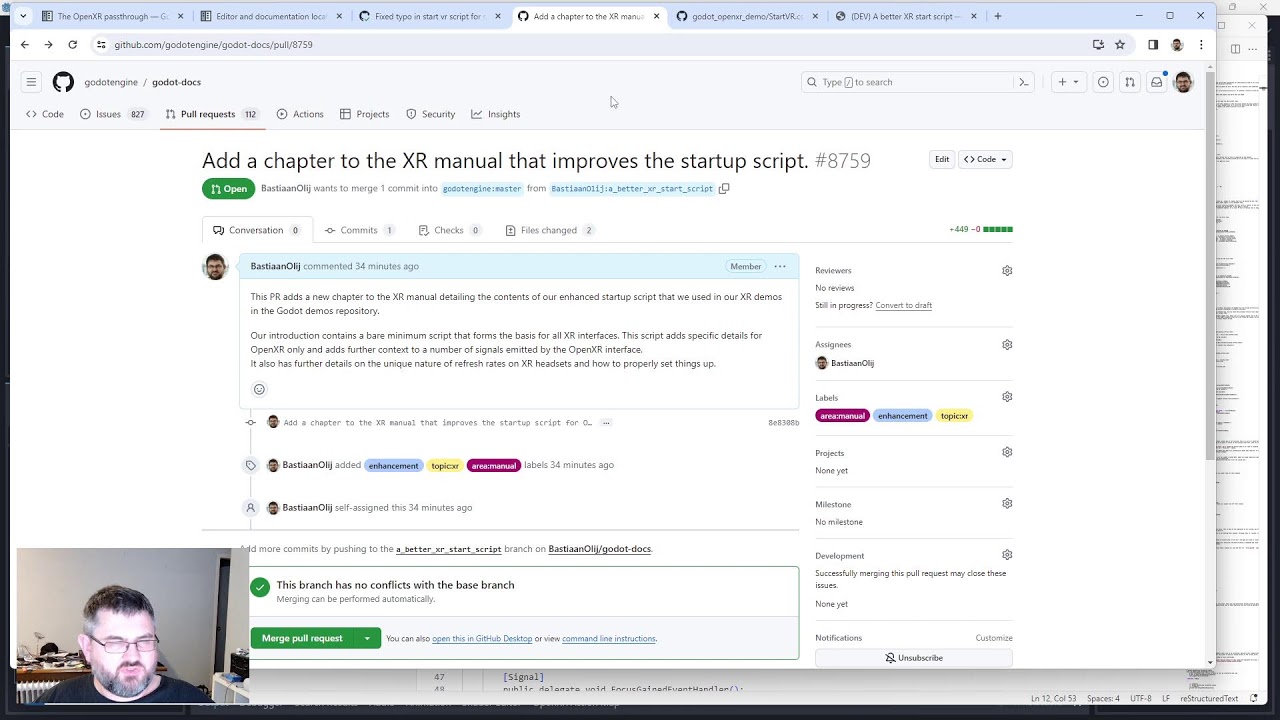Viewport: 1280px width, 720px height.
Task: Click the Merge pull request button
Action: pyautogui.click(x=302, y=638)
